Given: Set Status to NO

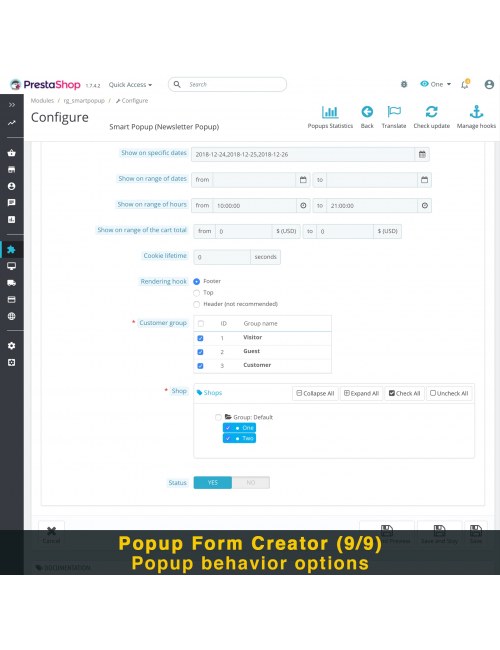Looking at the screenshot, I should tap(251, 483).
